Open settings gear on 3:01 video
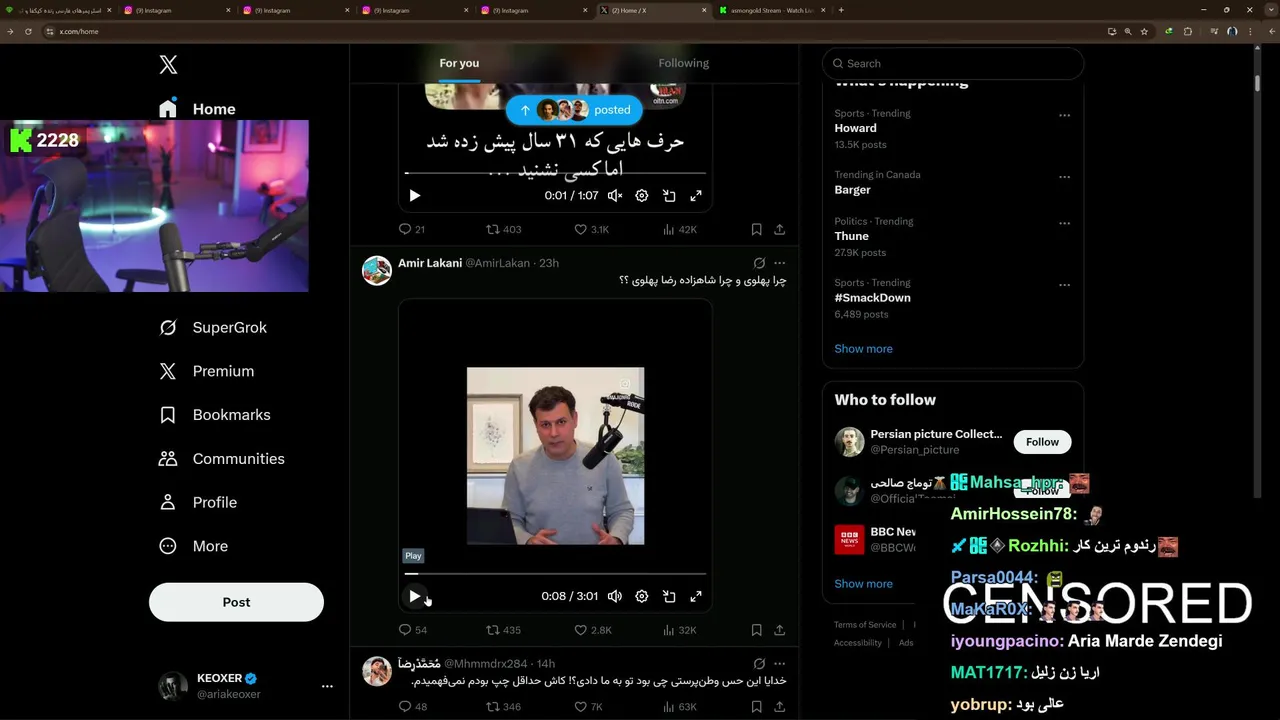 point(642,596)
